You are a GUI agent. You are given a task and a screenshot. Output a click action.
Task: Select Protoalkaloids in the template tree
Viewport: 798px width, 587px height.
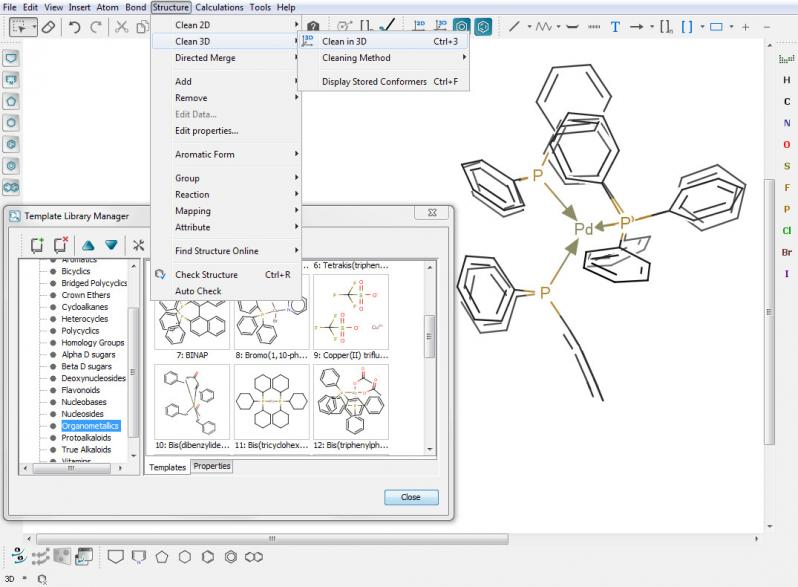(87, 438)
